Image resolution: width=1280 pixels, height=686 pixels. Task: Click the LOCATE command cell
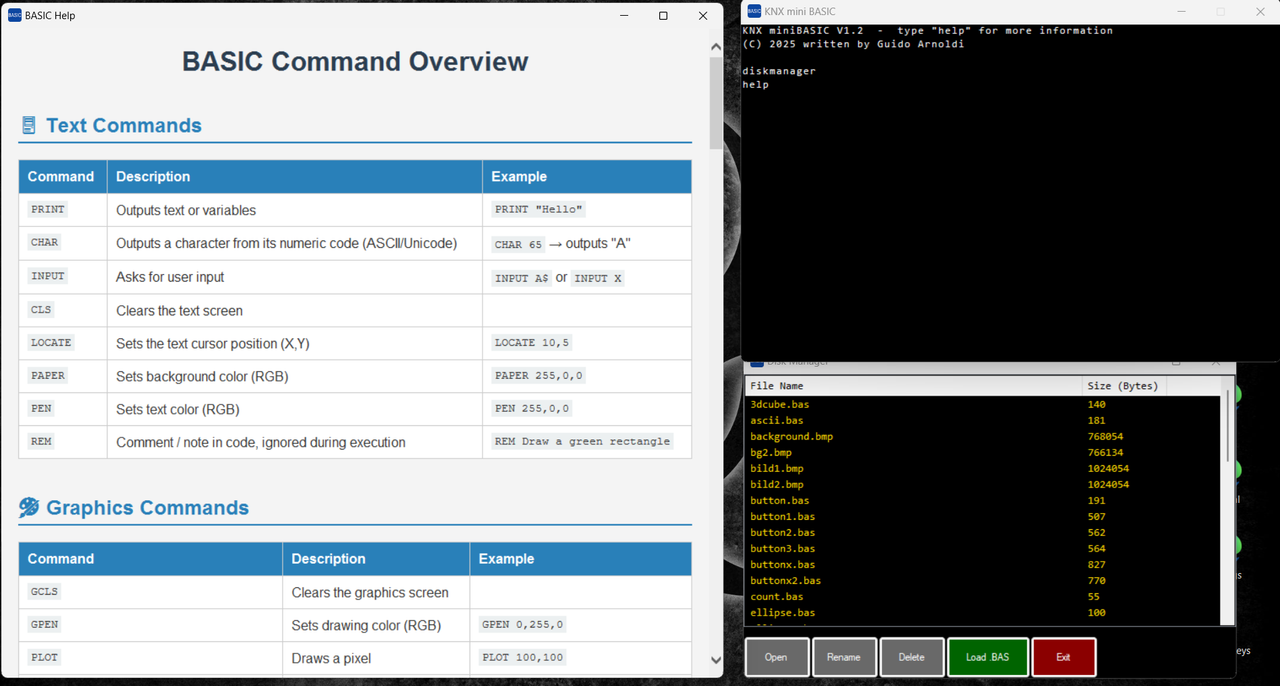tap(63, 343)
